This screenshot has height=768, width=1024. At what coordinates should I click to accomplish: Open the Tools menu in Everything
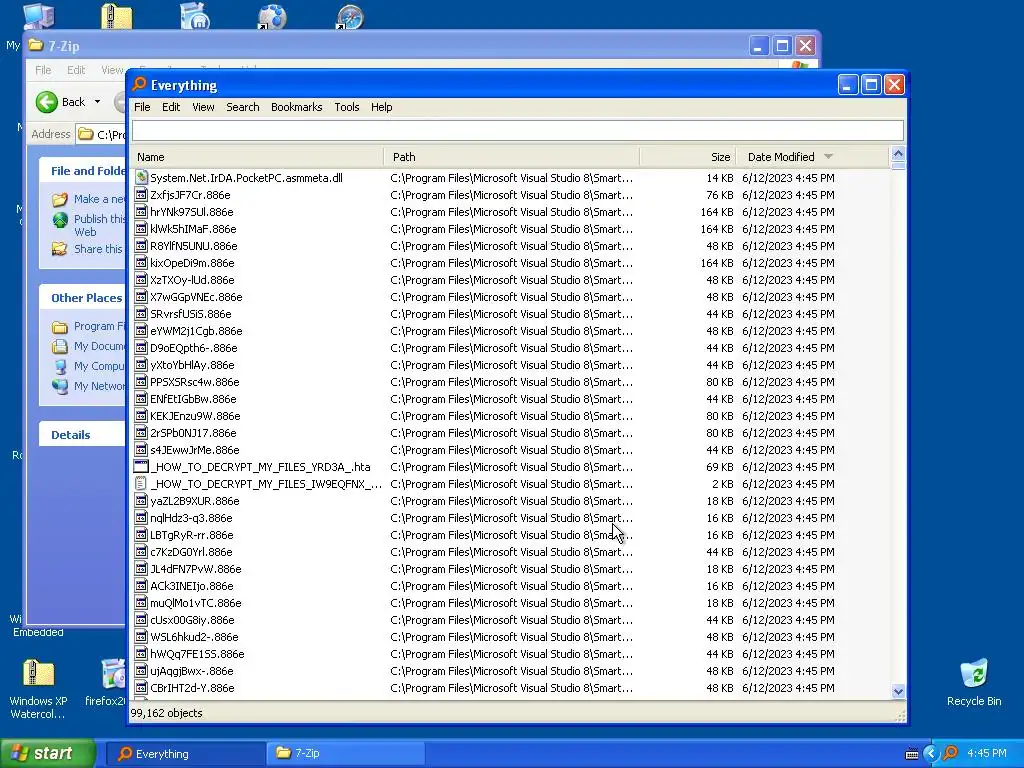click(x=347, y=107)
